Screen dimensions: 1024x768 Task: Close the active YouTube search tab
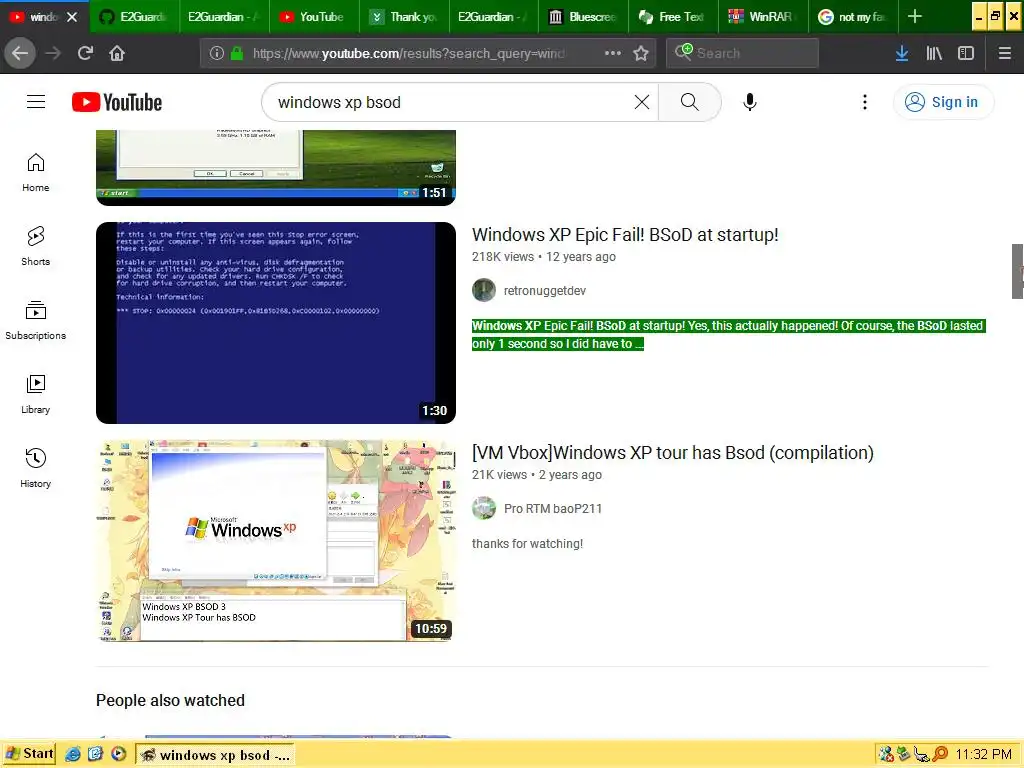point(72,17)
